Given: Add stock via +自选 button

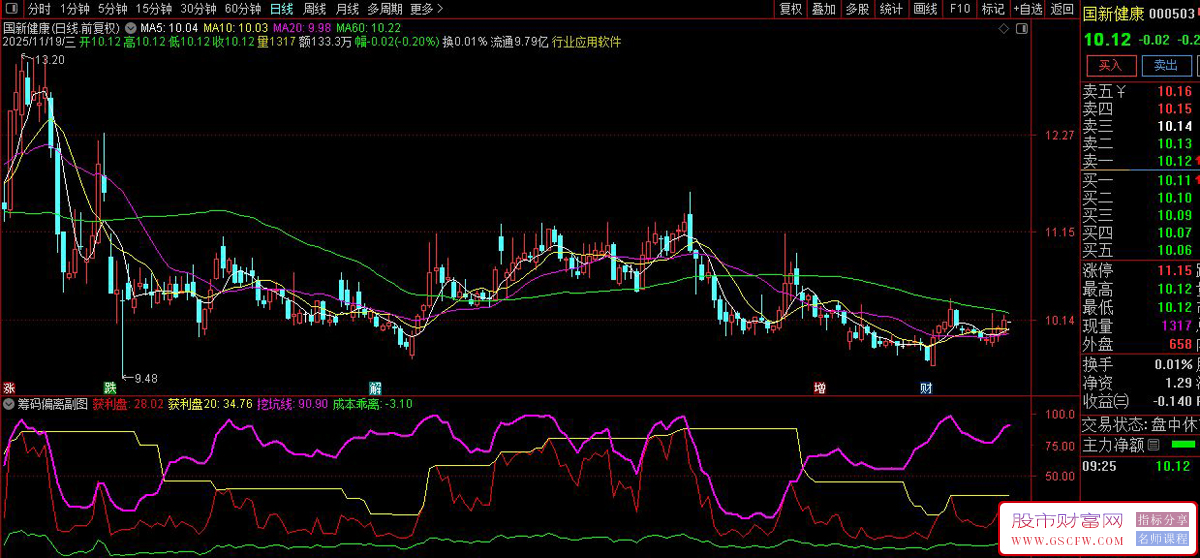Looking at the screenshot, I should (1029, 9).
